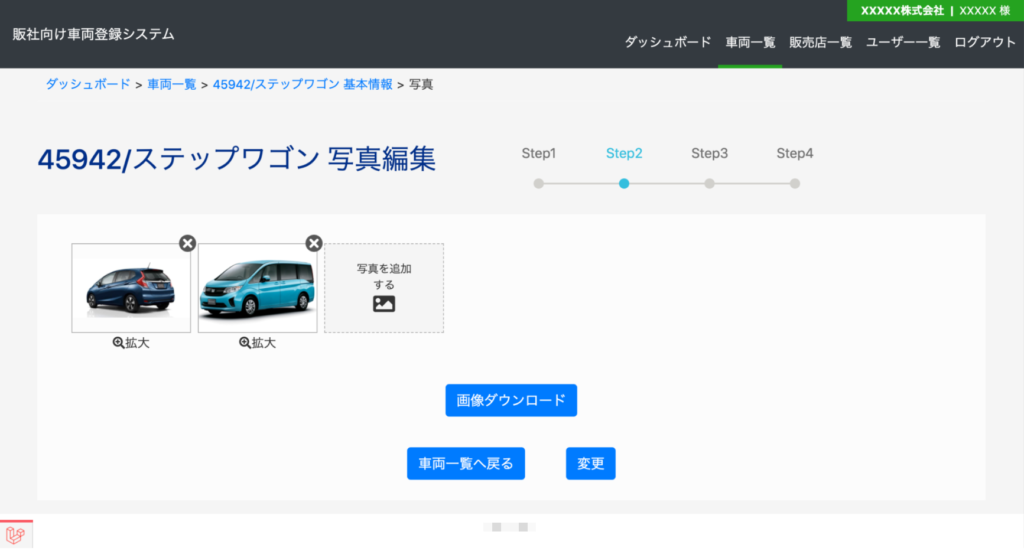Open 45942/ステップワゴン 基本情報 breadcrumb
Image resolution: width=1024 pixels, height=551 pixels.
(x=302, y=84)
